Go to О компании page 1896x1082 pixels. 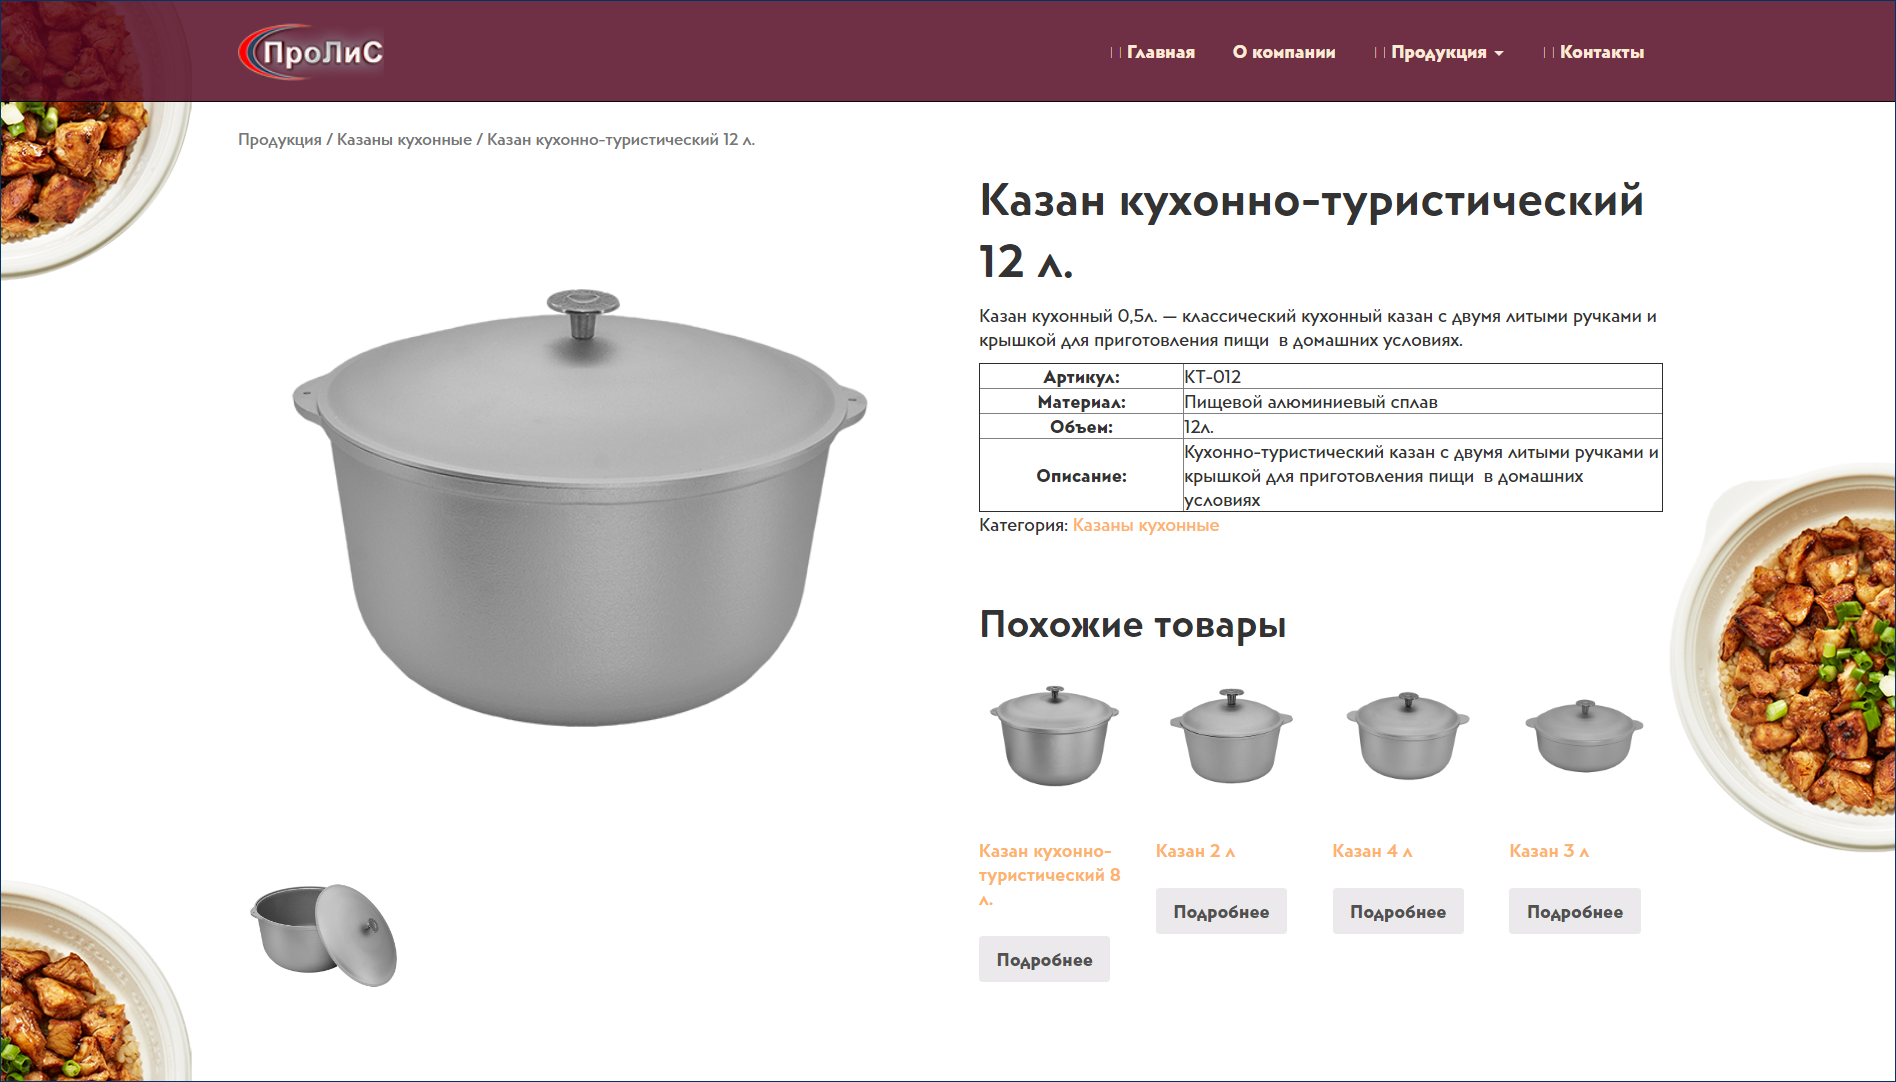click(1284, 52)
